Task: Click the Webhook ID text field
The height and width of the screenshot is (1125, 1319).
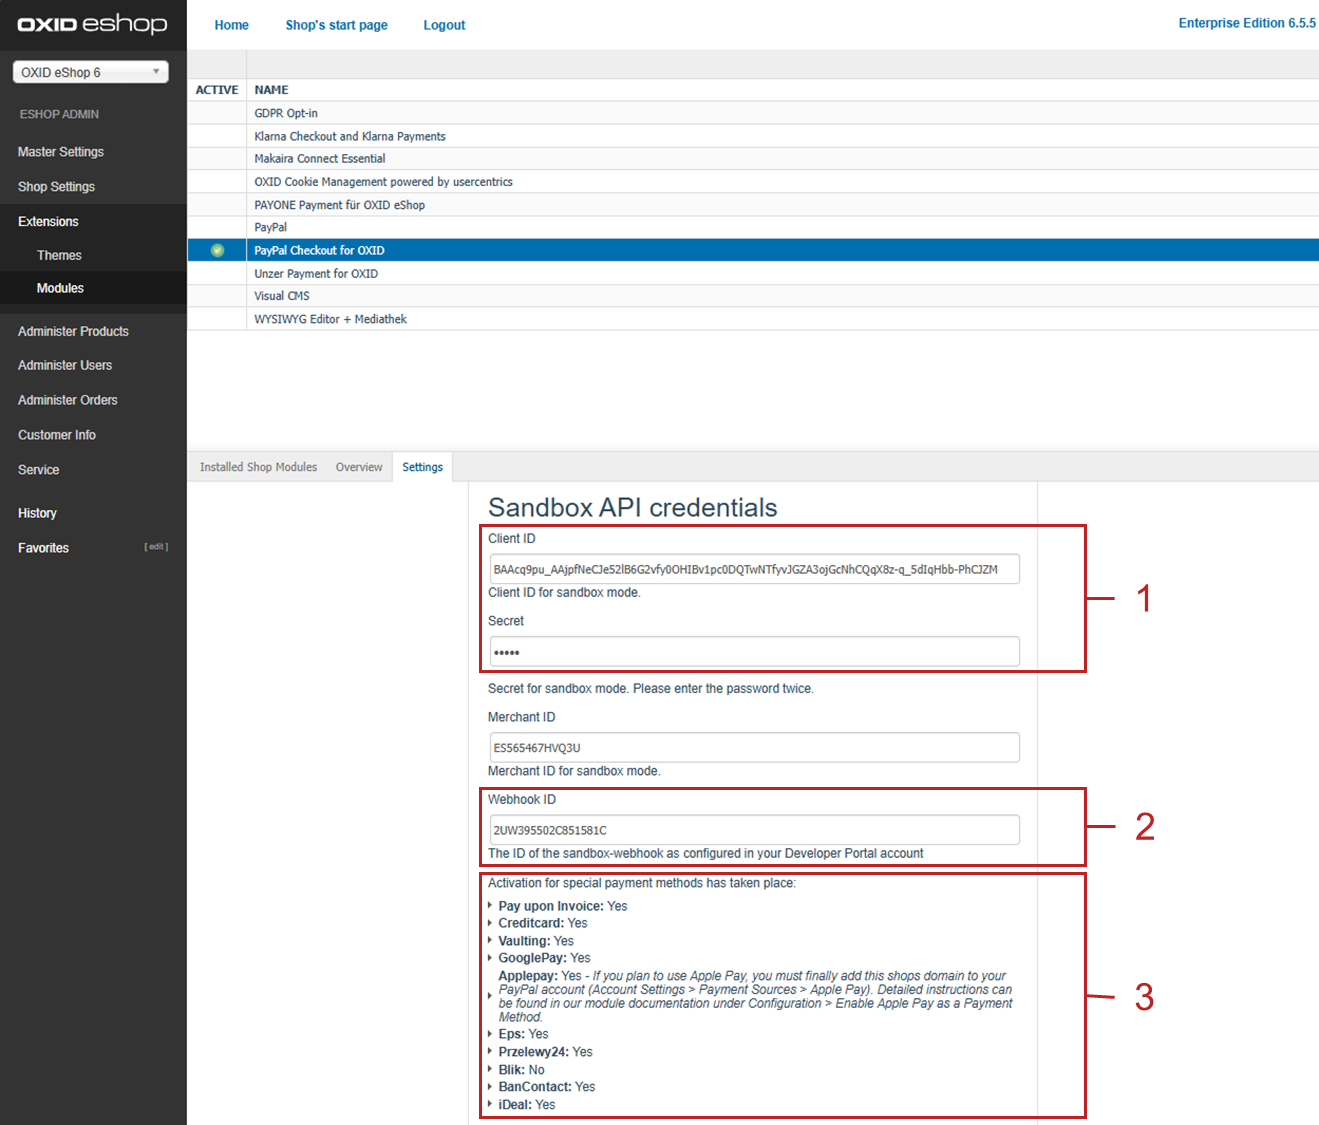Action: (x=754, y=830)
